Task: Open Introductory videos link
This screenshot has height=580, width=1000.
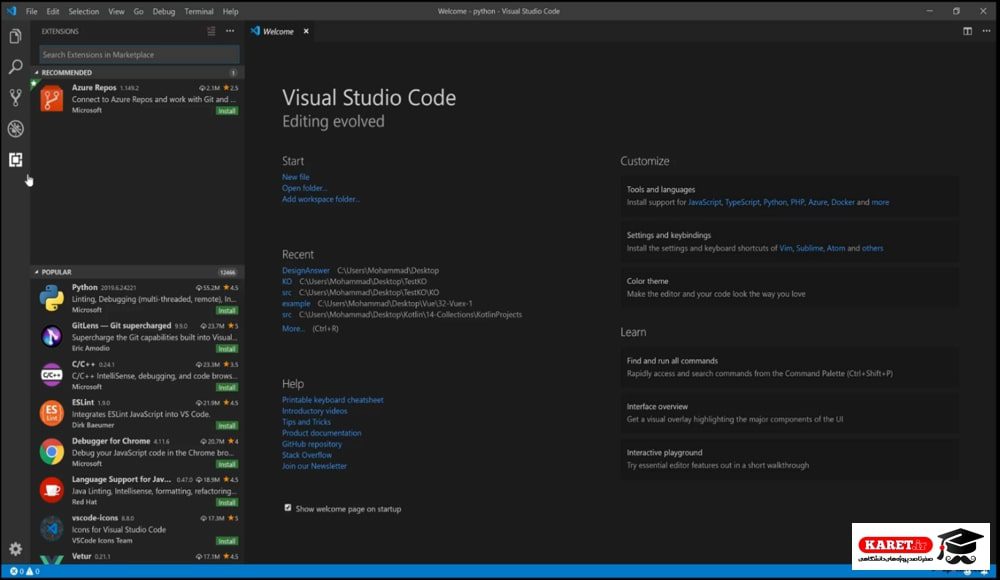Action: (x=314, y=411)
